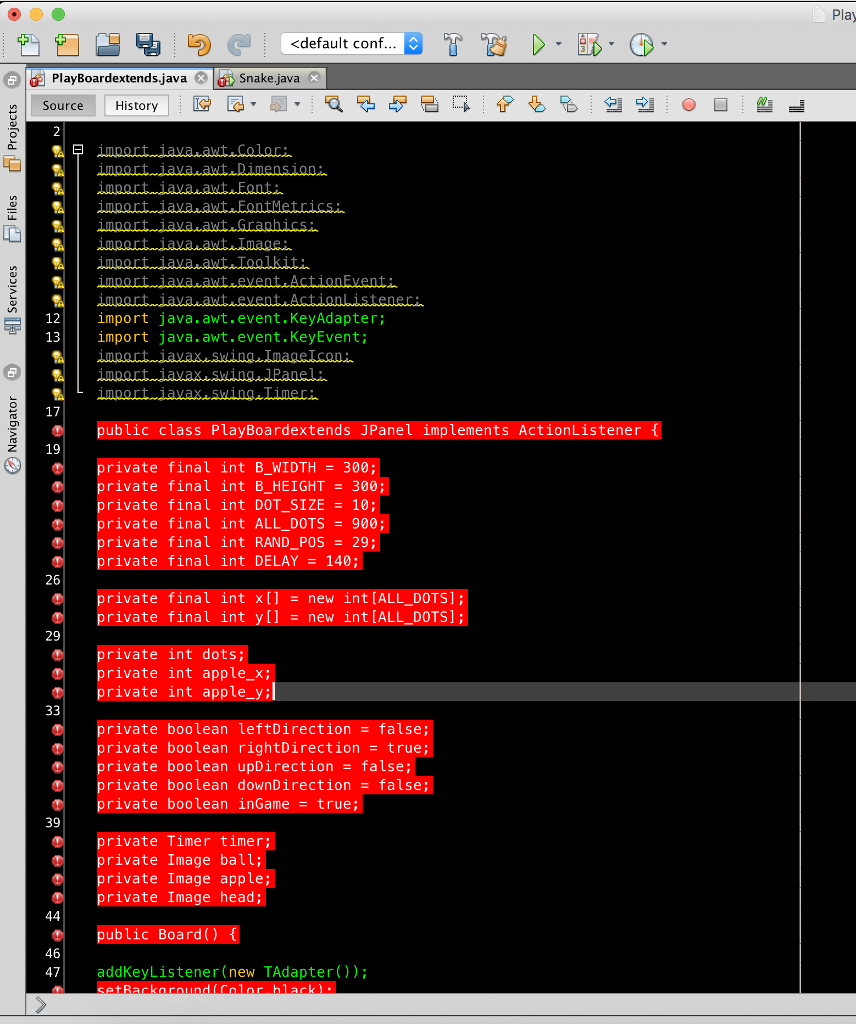Image resolution: width=856 pixels, height=1024 pixels.
Task: Click the error badge beside the class declaration
Action: (57, 430)
